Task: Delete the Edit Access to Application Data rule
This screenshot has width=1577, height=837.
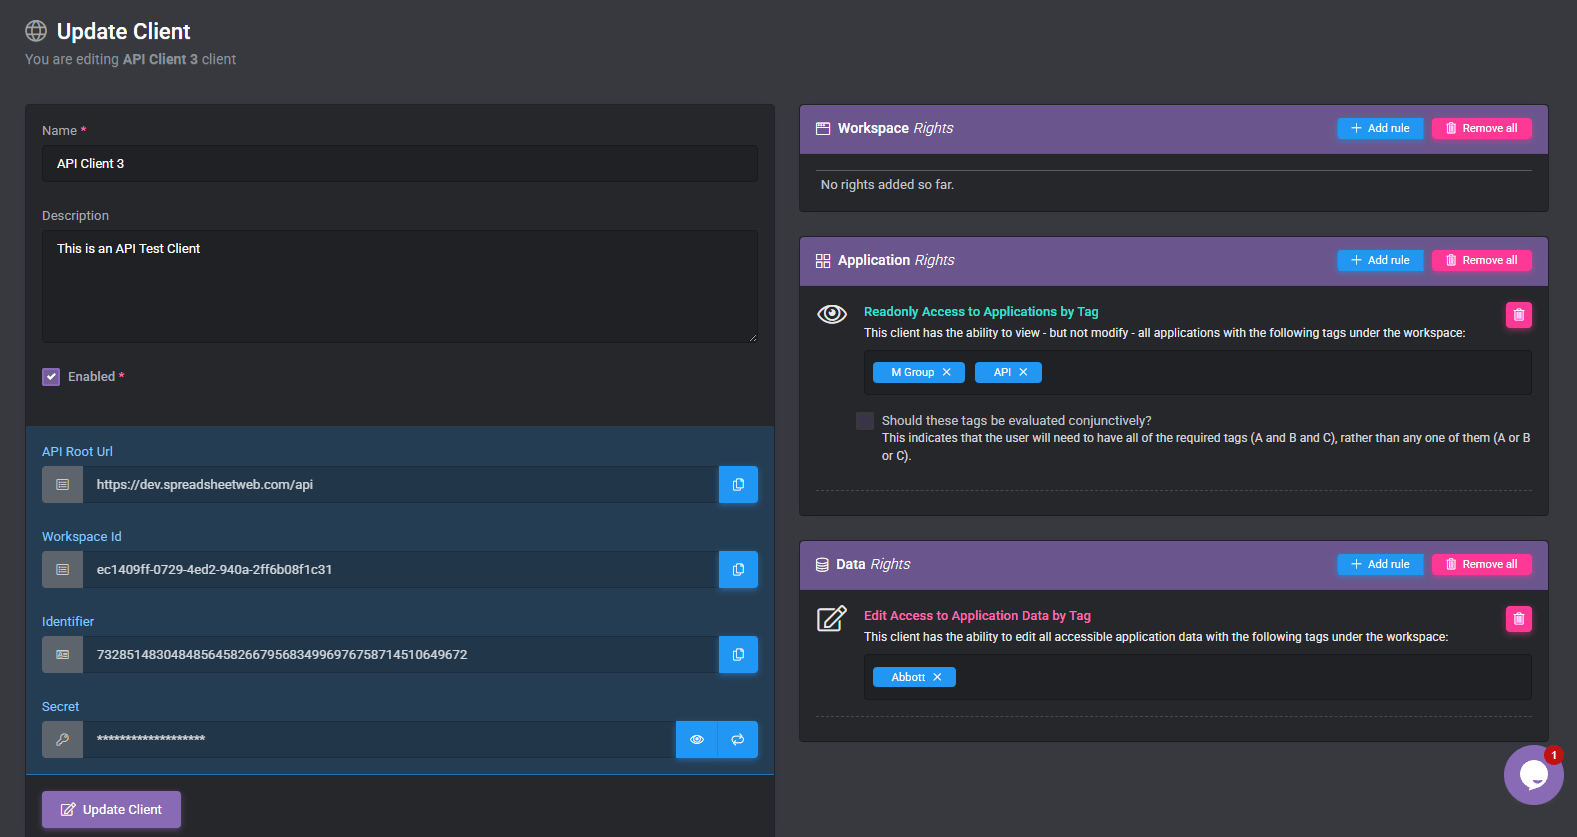Action: click(x=1518, y=619)
